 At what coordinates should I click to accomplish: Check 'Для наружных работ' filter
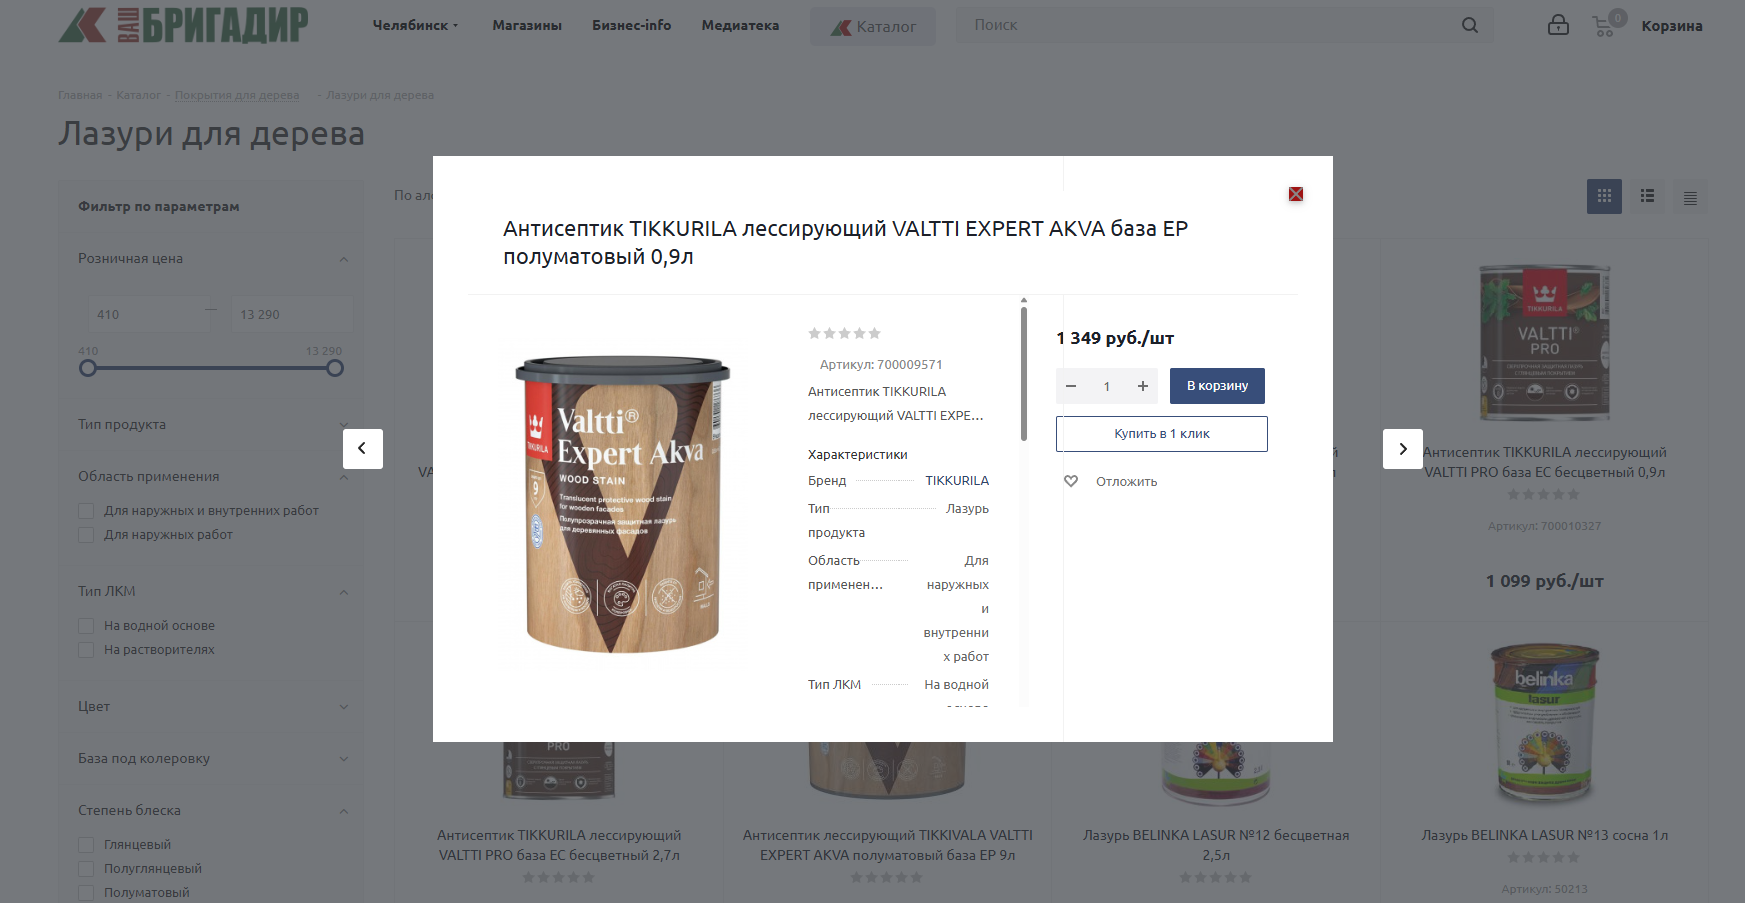[x=86, y=535]
